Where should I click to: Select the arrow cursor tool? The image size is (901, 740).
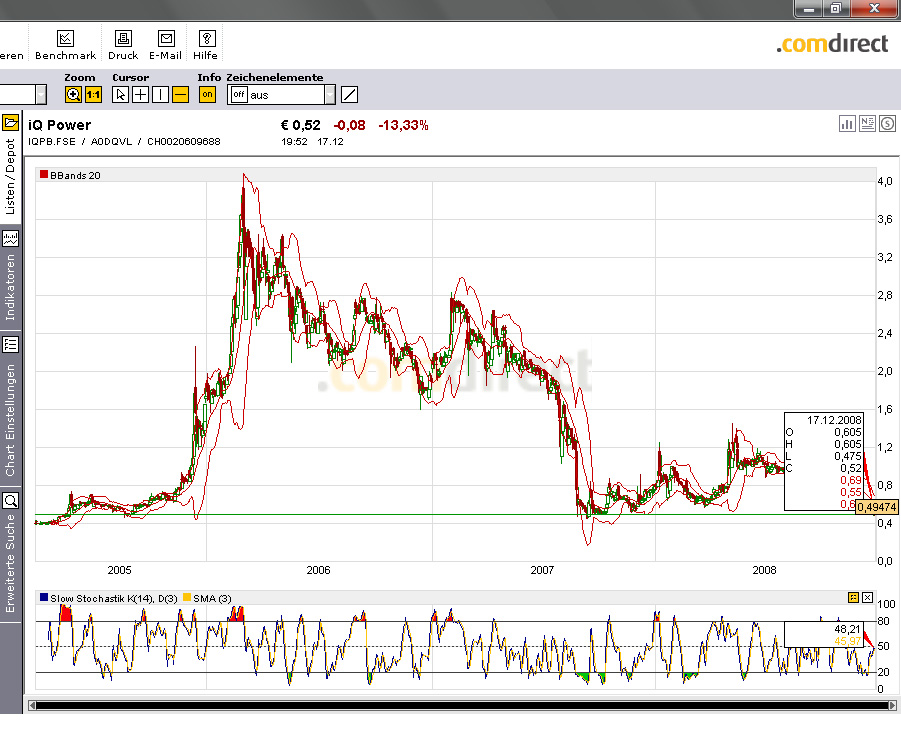pos(120,93)
